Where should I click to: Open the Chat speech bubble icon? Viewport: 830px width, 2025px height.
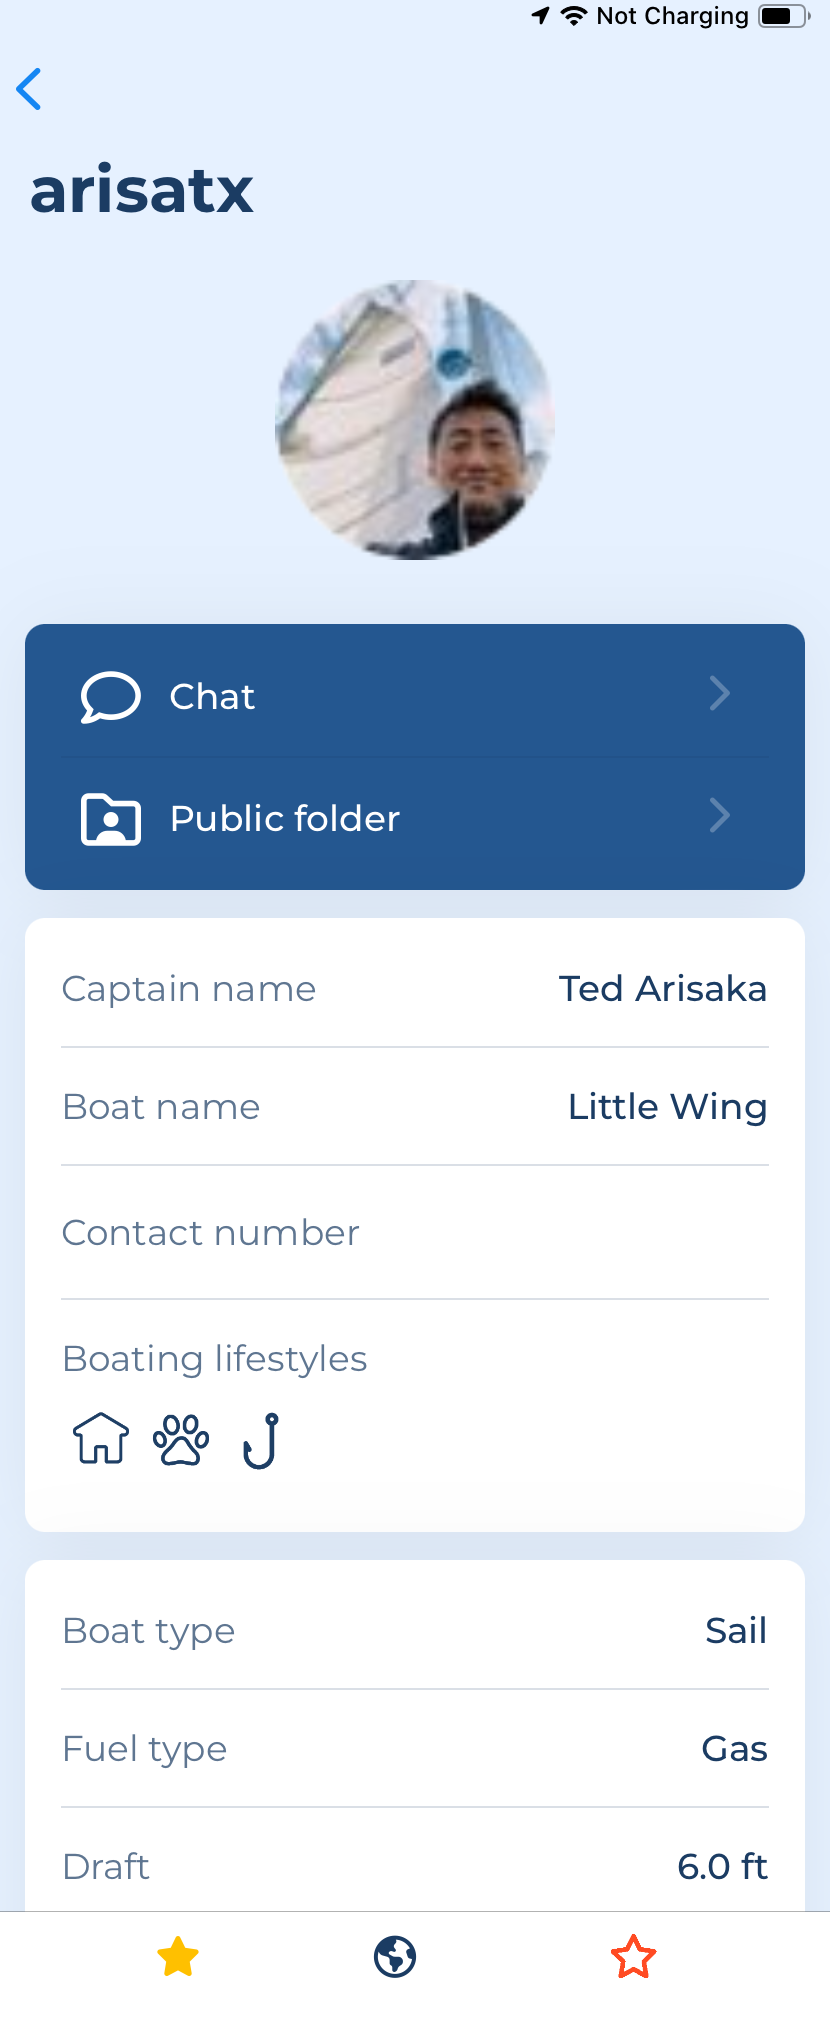pos(110,697)
